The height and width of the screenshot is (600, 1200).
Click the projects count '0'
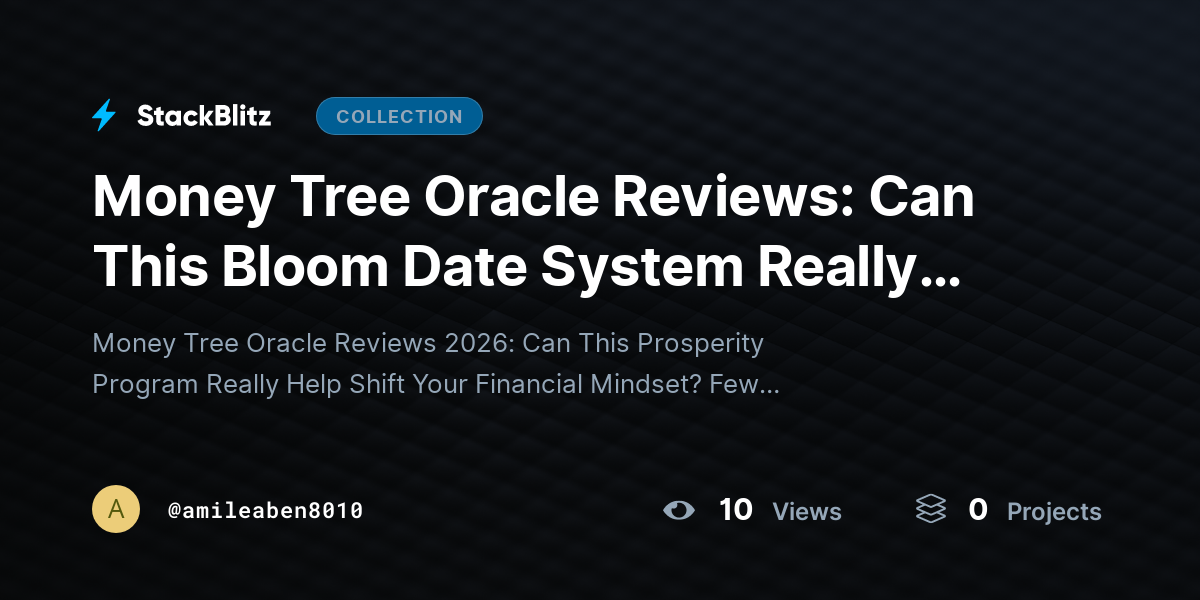(x=978, y=510)
